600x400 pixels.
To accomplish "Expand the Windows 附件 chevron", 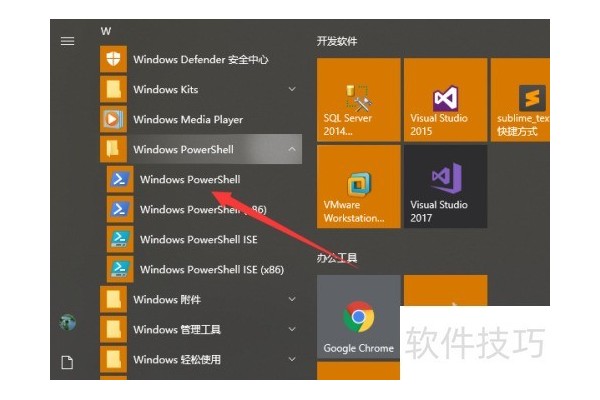I will point(292,299).
